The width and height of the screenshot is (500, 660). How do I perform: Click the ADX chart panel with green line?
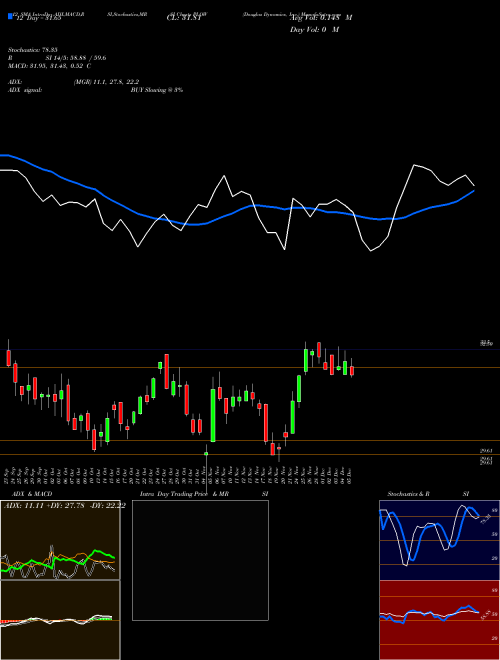60,540
